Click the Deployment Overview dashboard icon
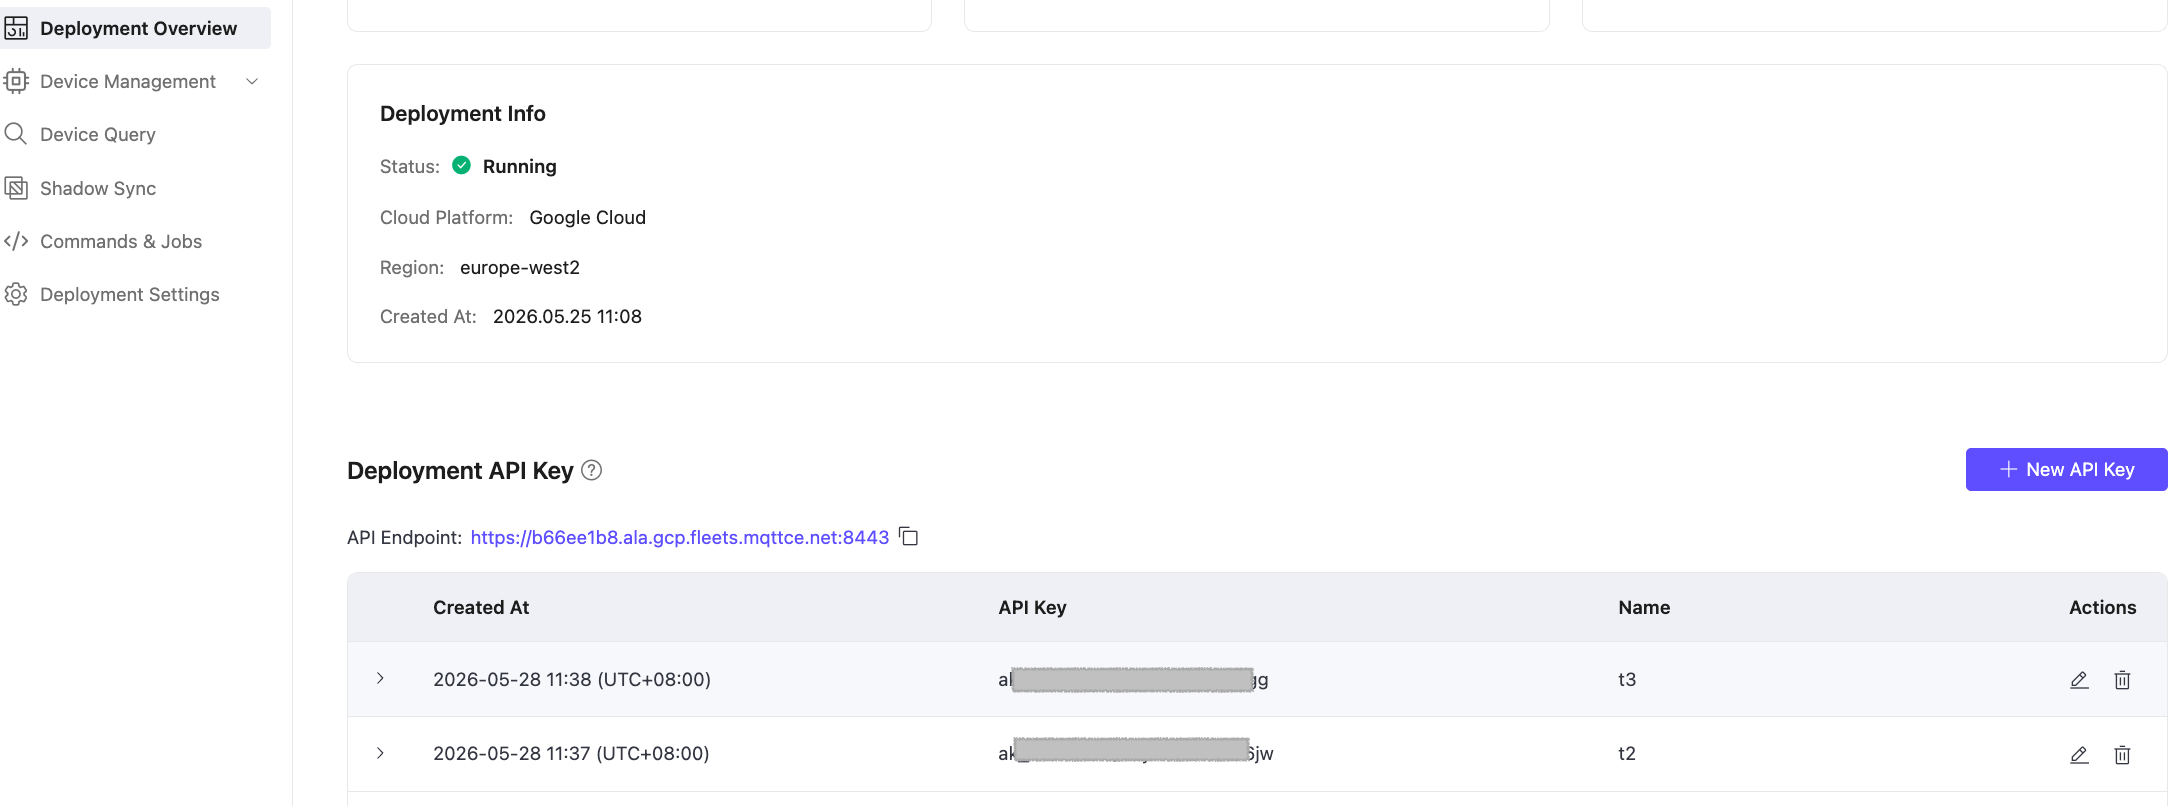 tap(16, 28)
